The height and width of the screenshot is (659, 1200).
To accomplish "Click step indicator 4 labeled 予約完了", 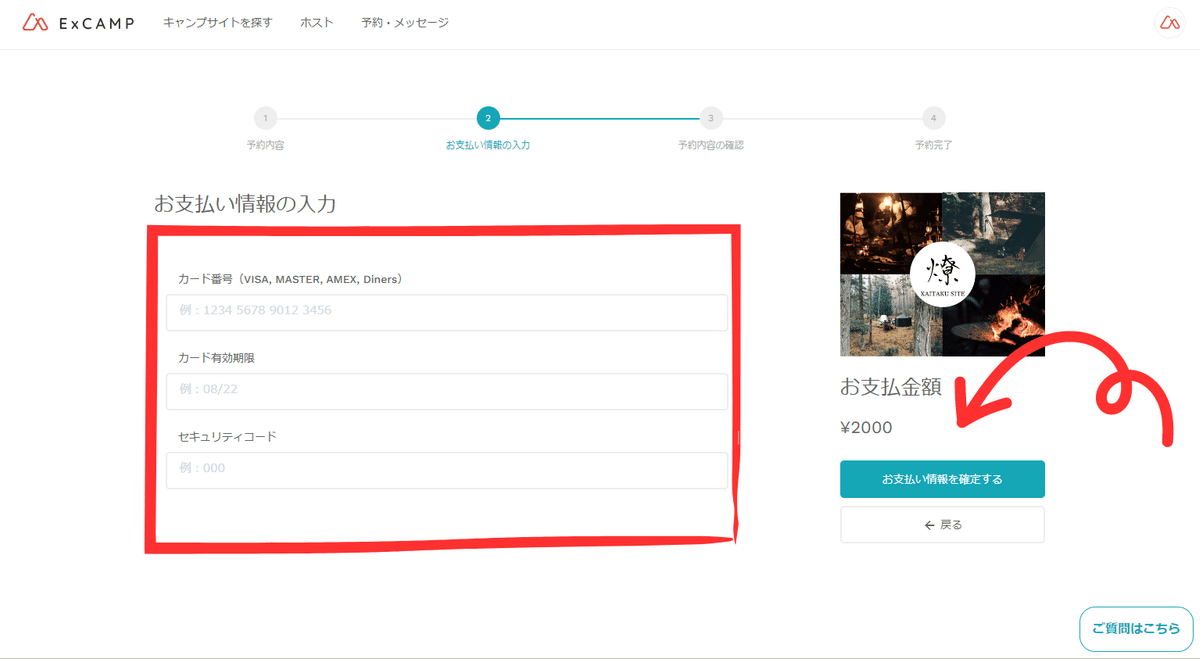I will click(933, 117).
